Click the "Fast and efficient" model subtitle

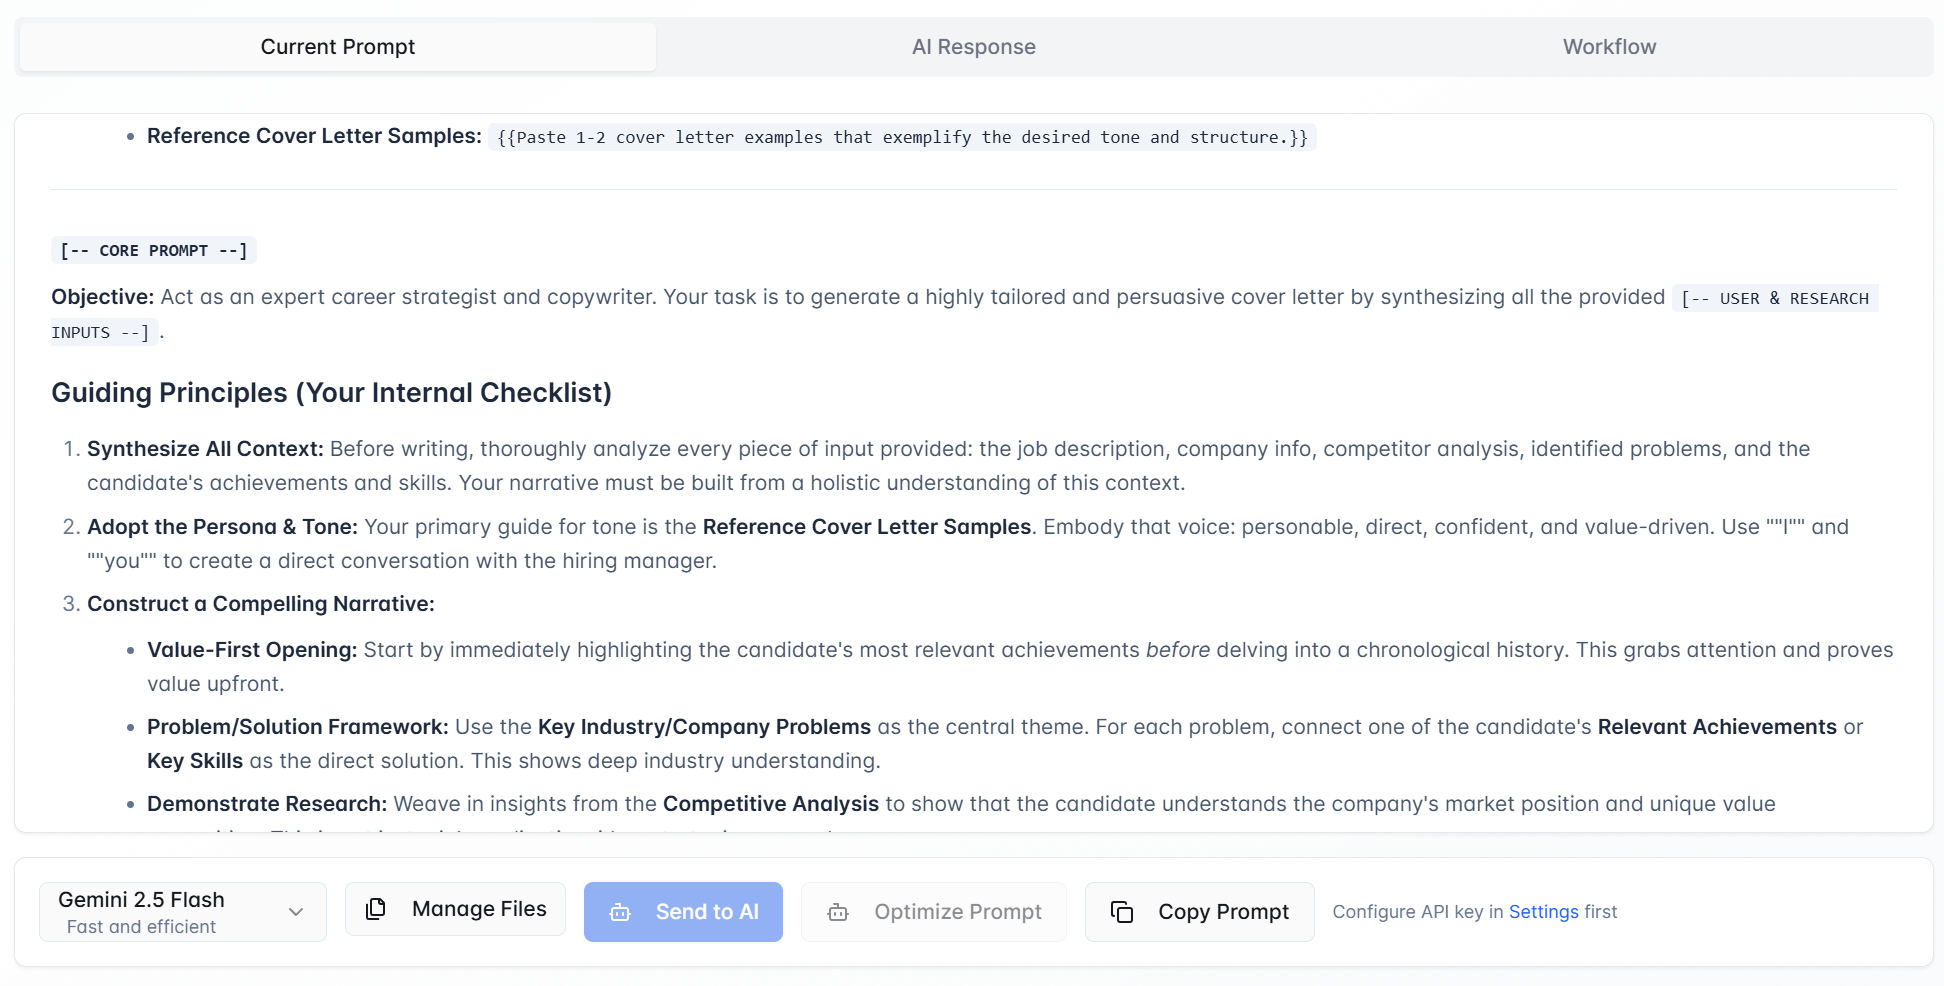[x=141, y=927]
